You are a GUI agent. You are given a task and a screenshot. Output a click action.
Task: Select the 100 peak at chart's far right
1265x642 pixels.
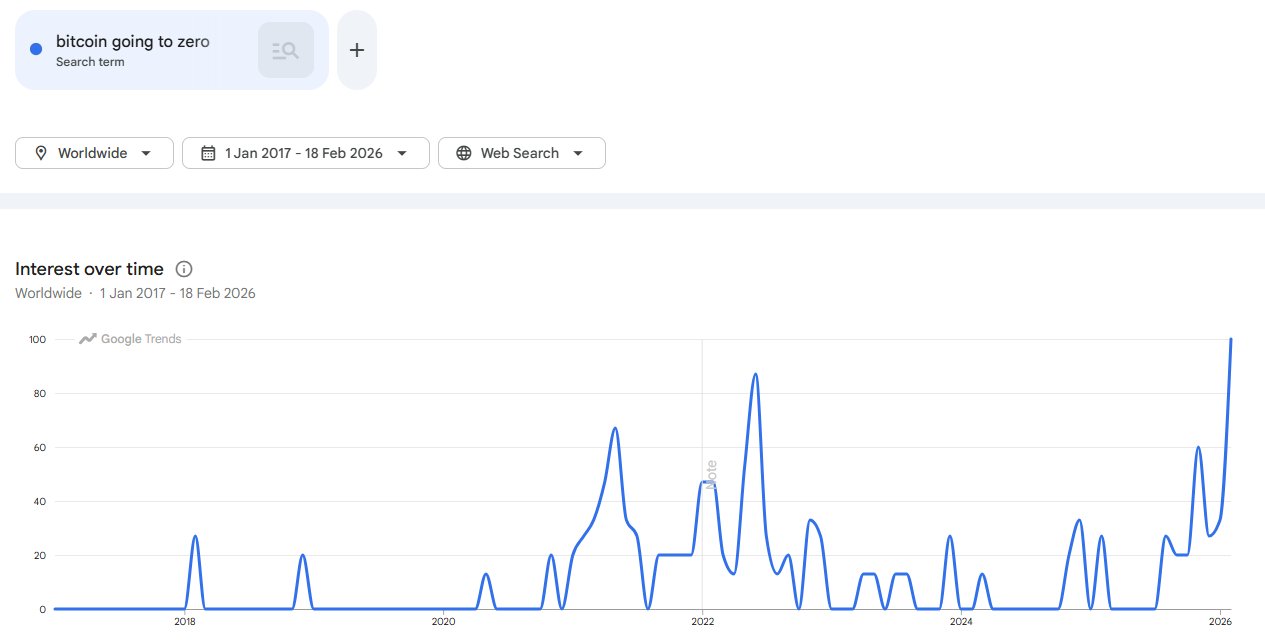1230,340
